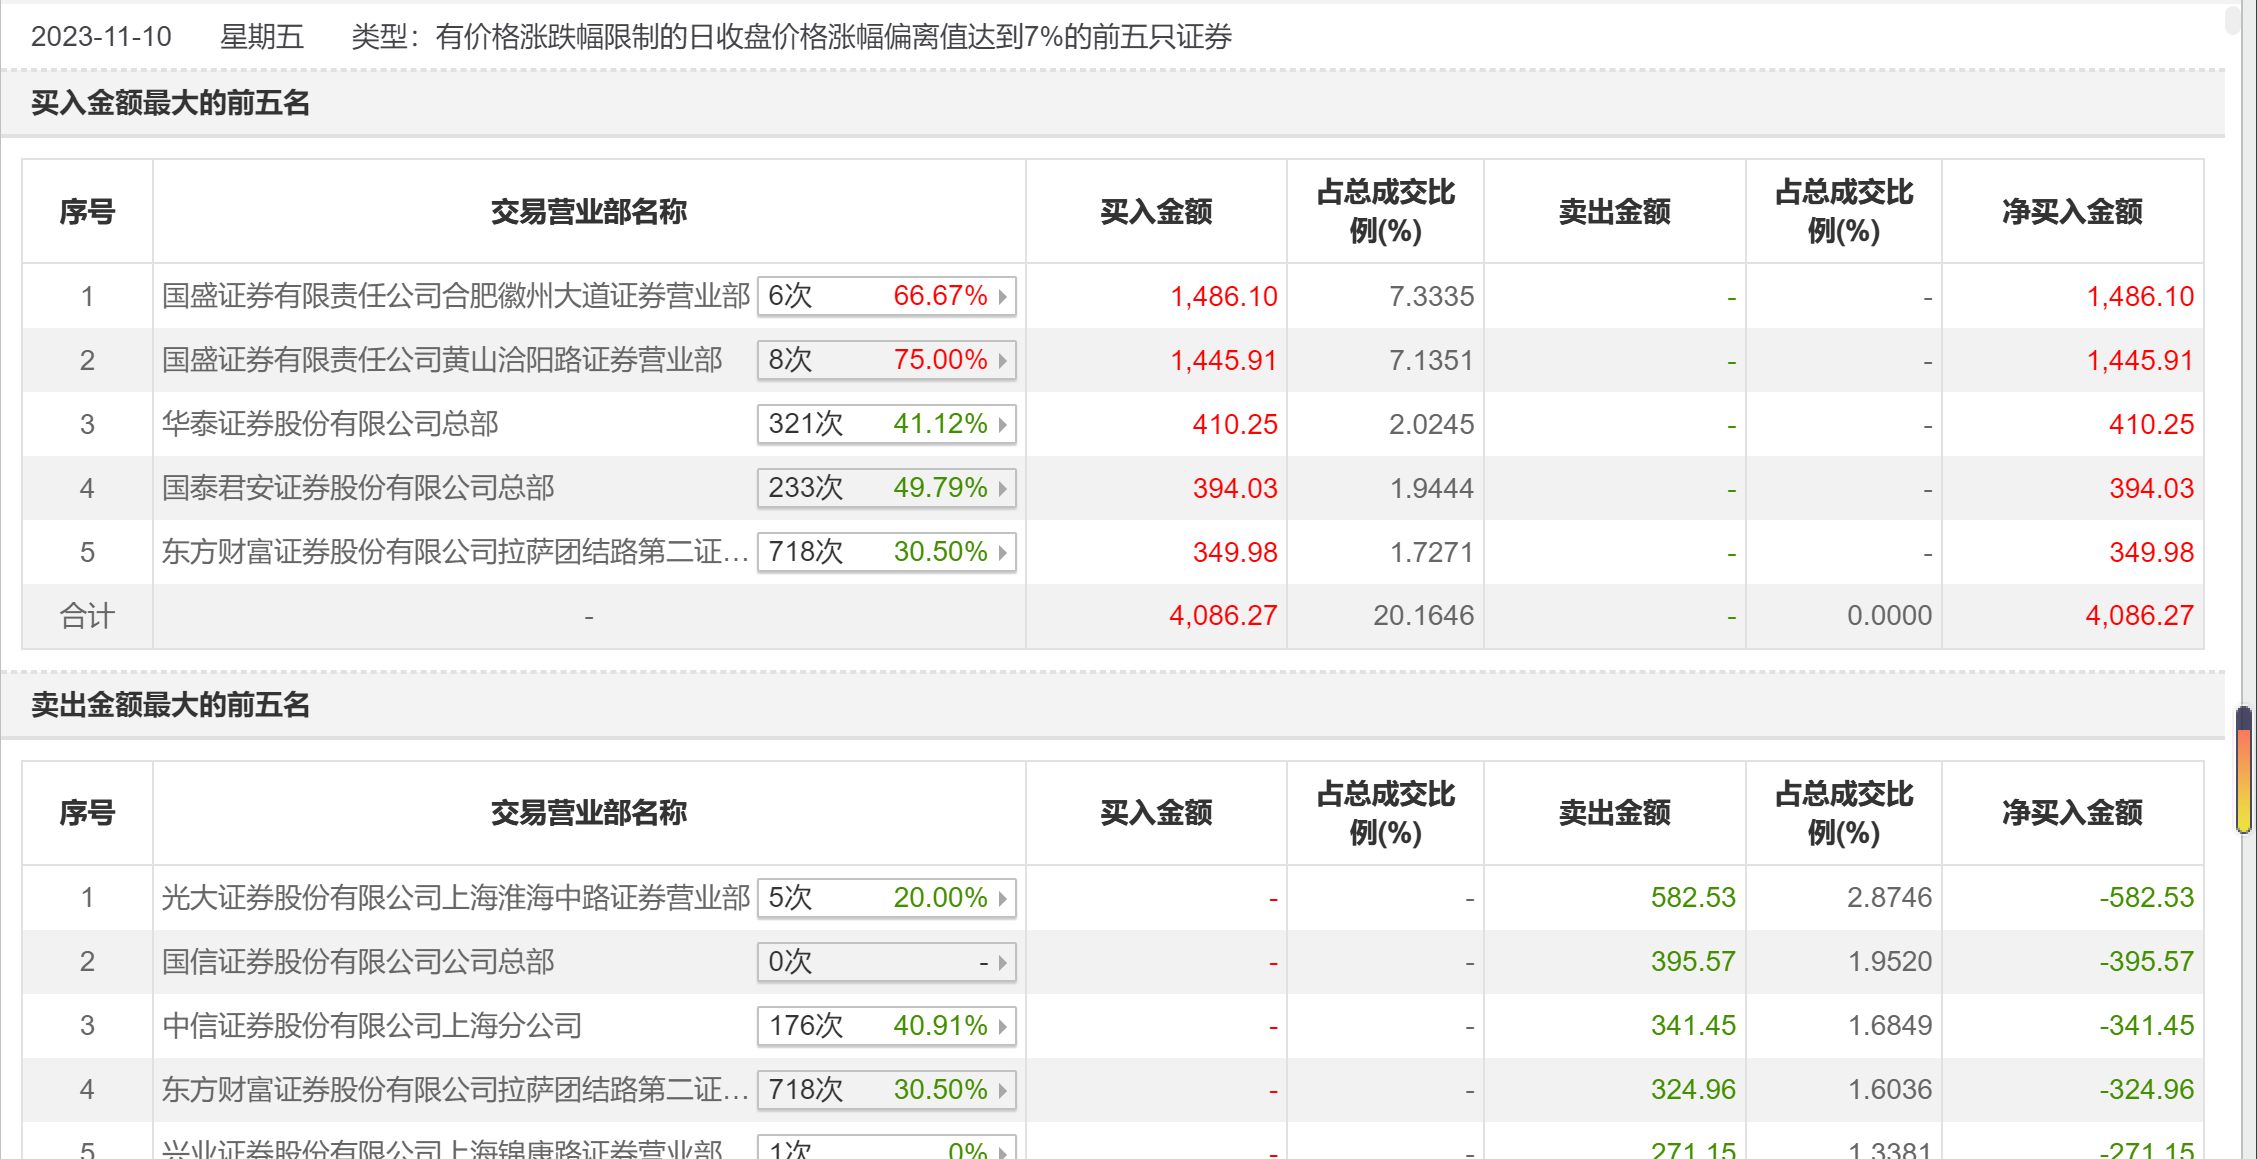
Task: Open 国泰君安证券股份有限公司总部 link
Action: 358,489
